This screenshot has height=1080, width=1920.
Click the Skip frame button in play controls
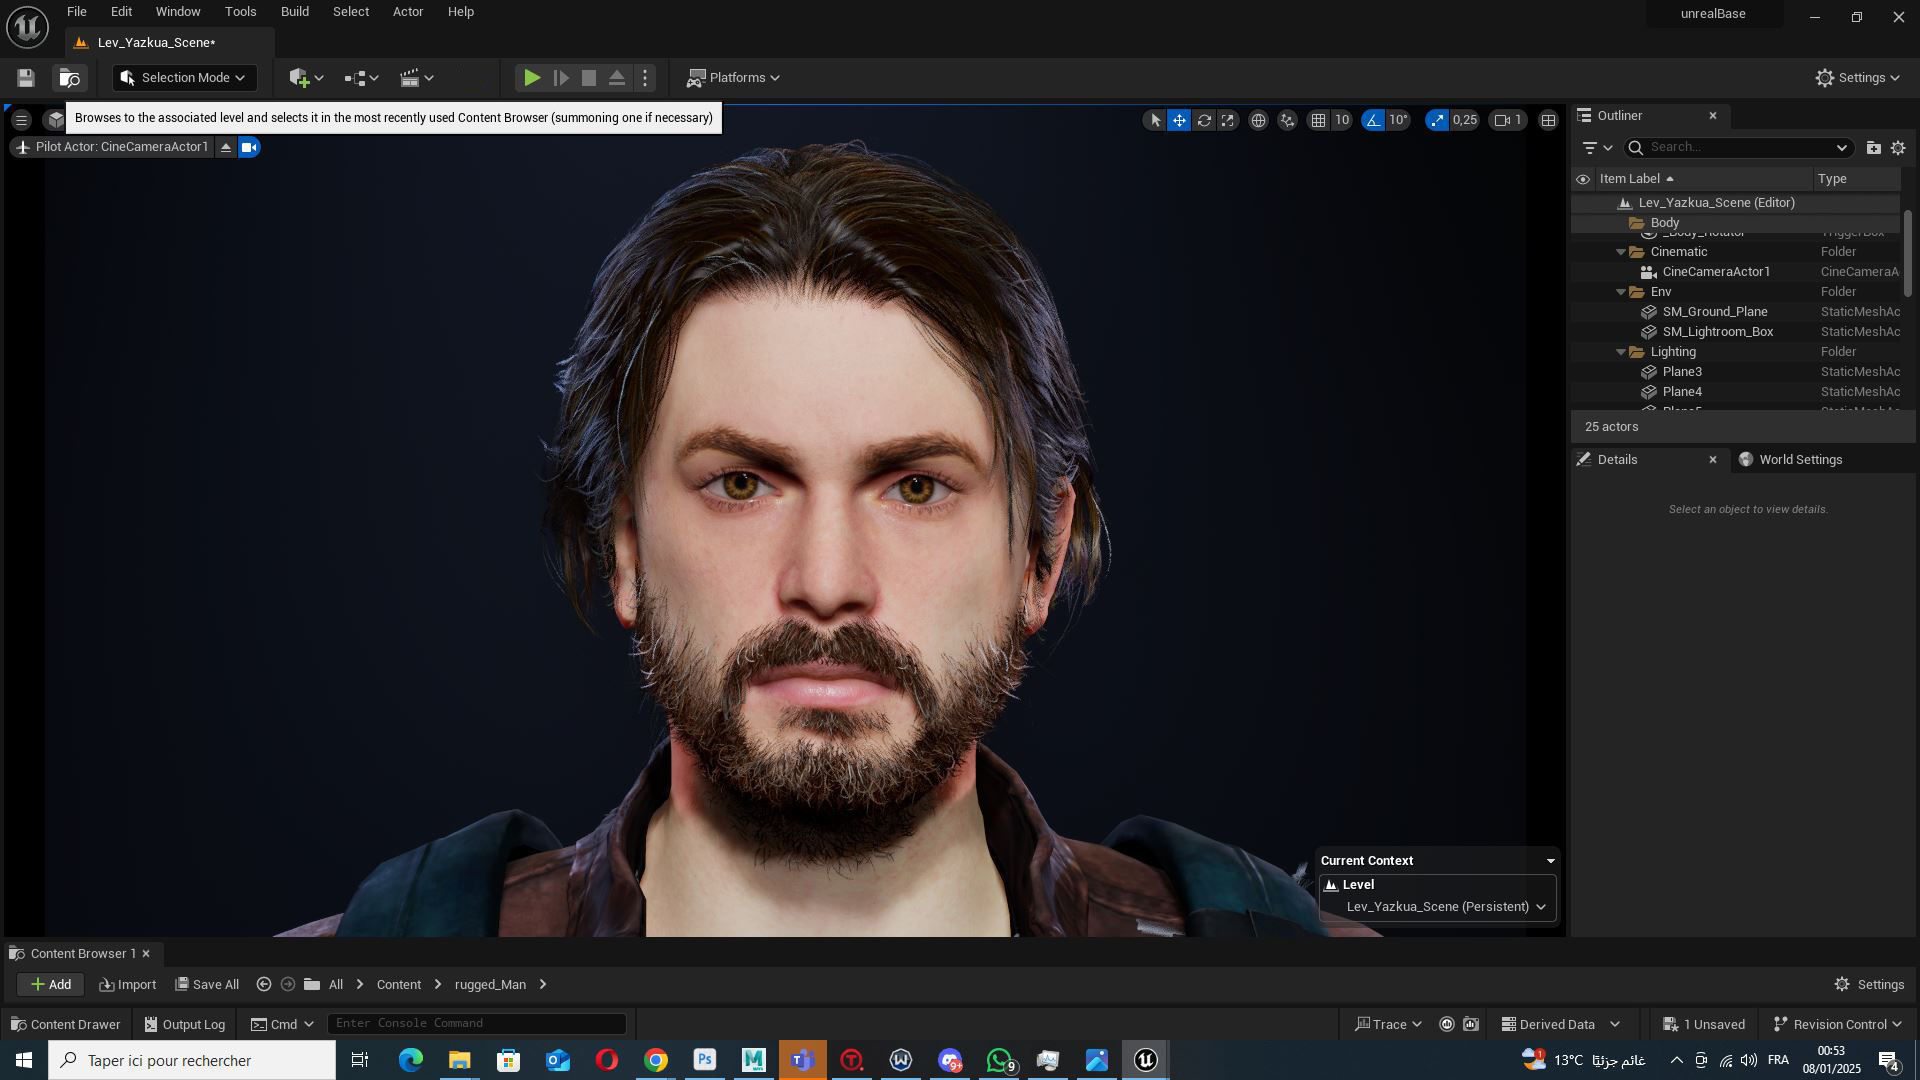point(561,78)
